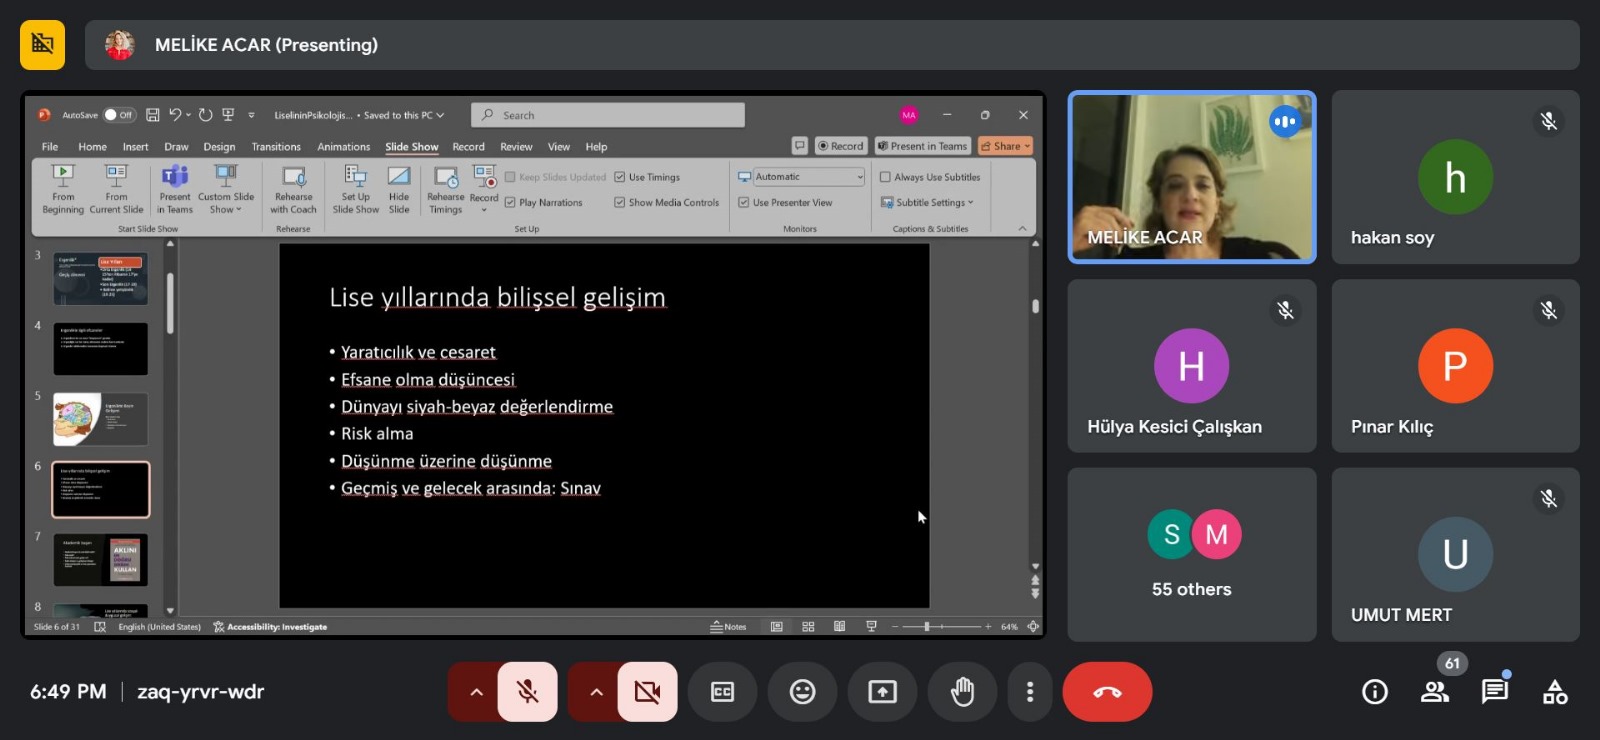Expand the camera video settings chevron
The width and height of the screenshot is (1600, 740).
(x=596, y=692)
